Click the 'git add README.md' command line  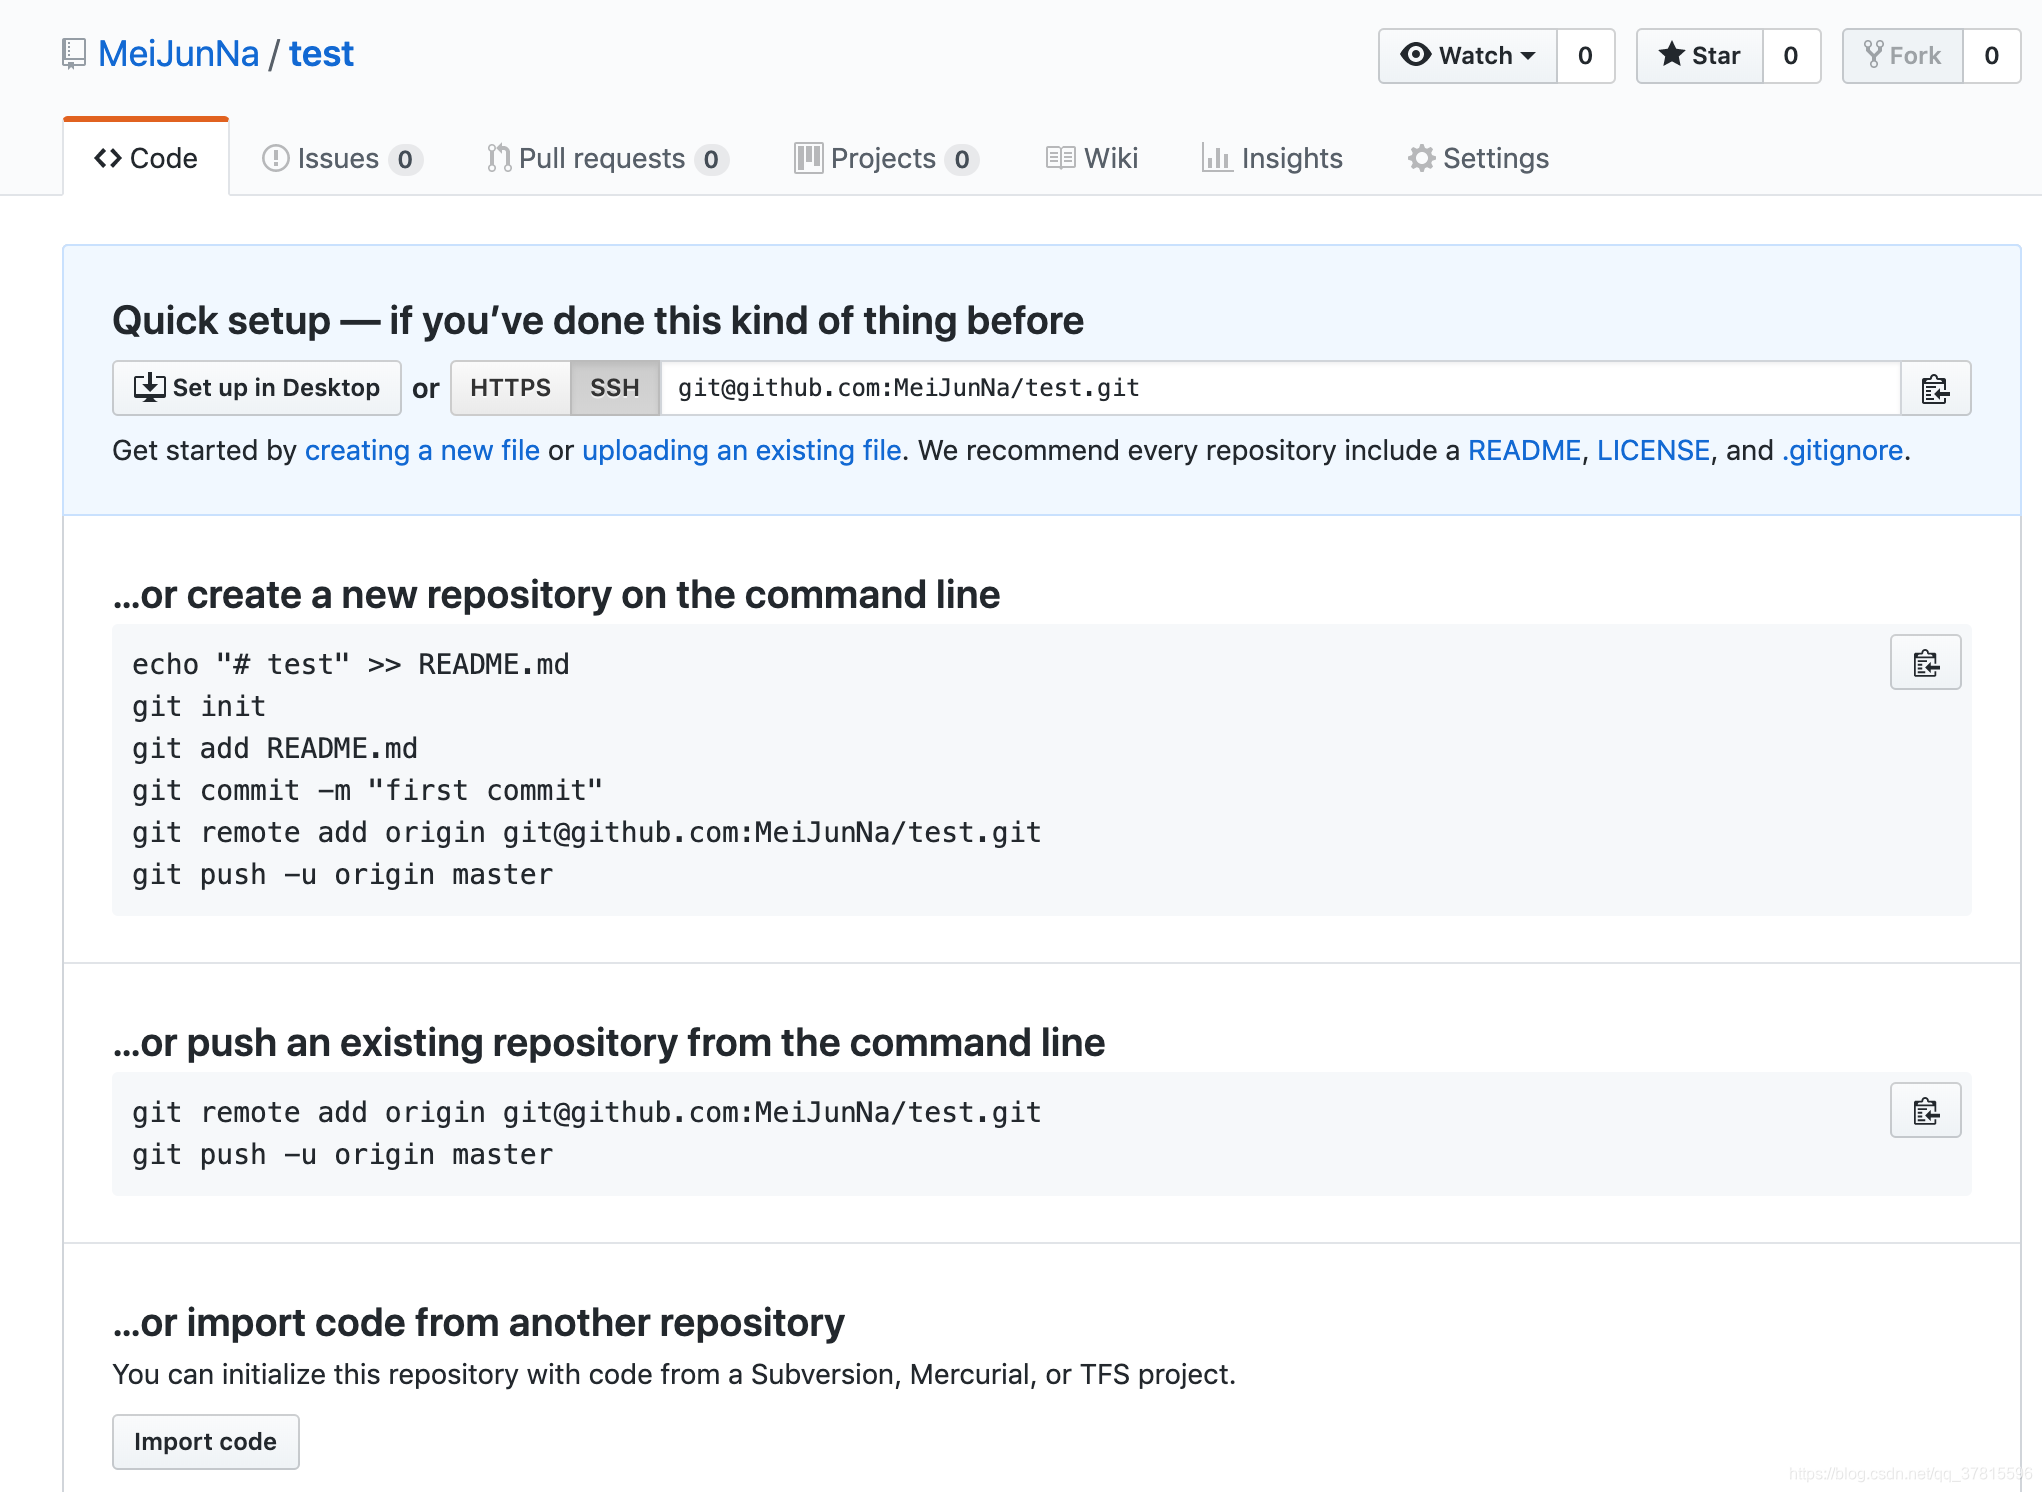[x=275, y=749]
